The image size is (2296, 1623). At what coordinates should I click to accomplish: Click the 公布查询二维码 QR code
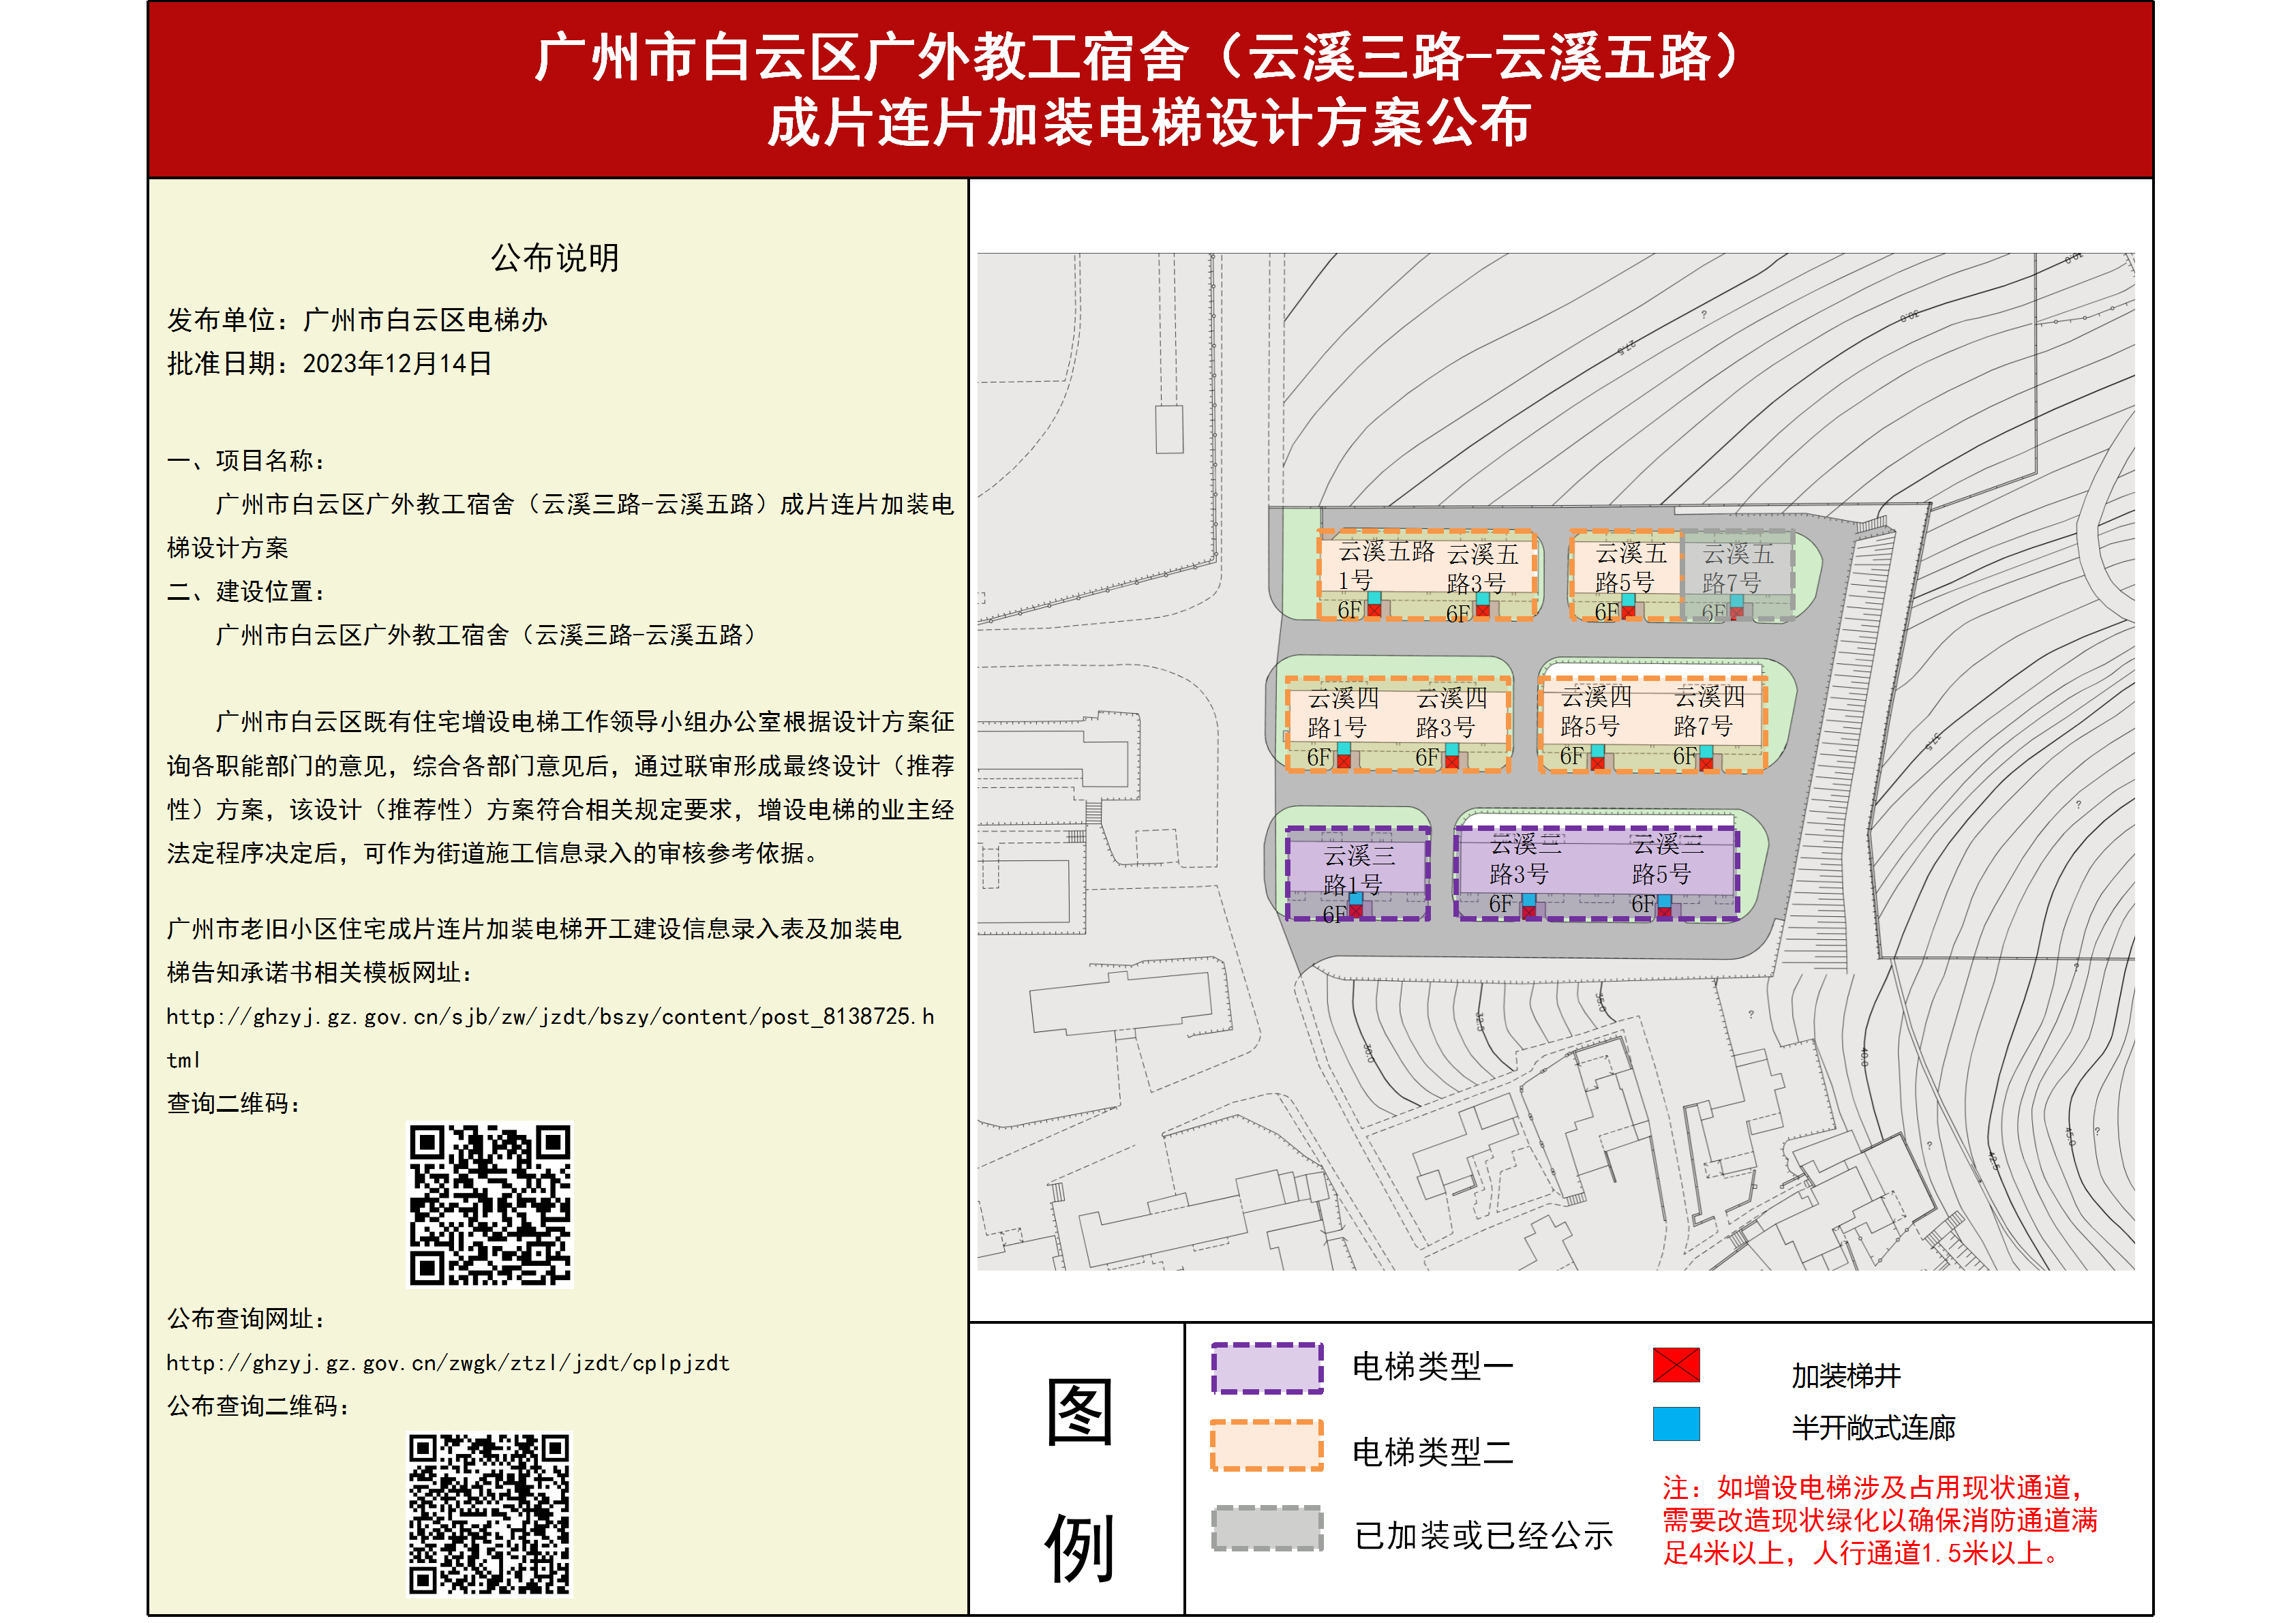pos(490,1514)
